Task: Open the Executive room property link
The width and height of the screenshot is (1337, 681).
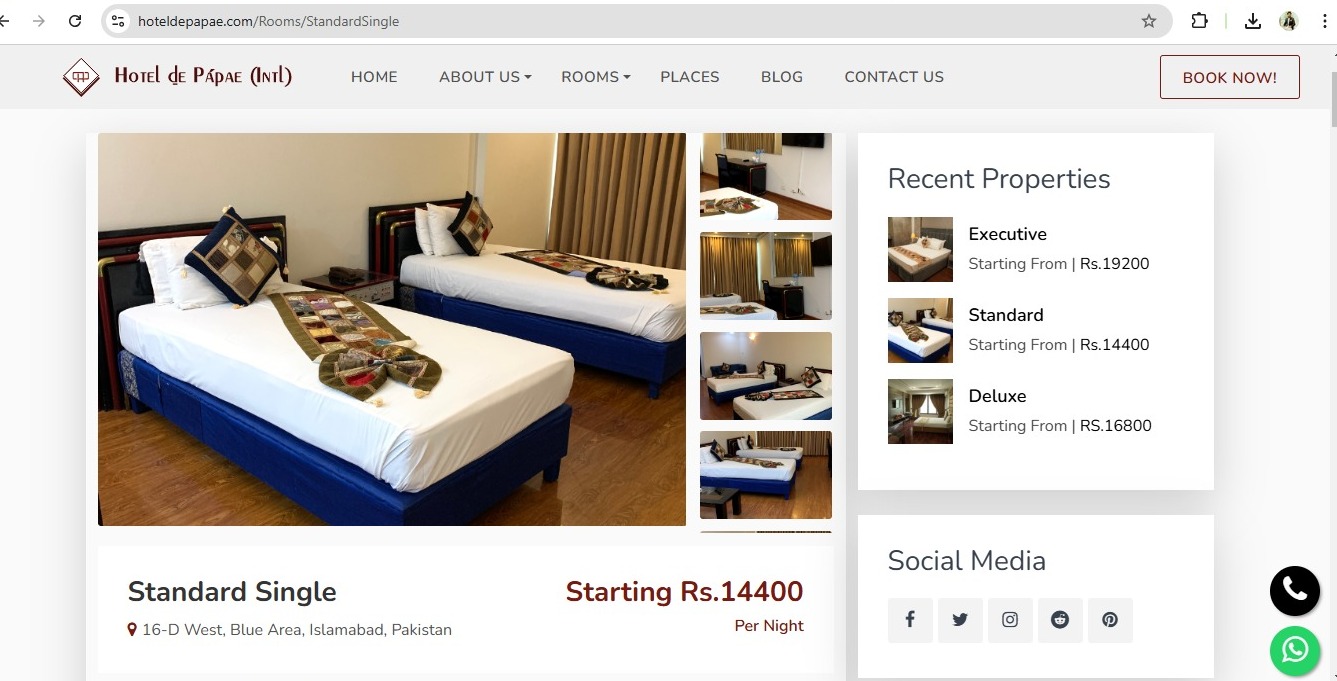Action: (1007, 234)
